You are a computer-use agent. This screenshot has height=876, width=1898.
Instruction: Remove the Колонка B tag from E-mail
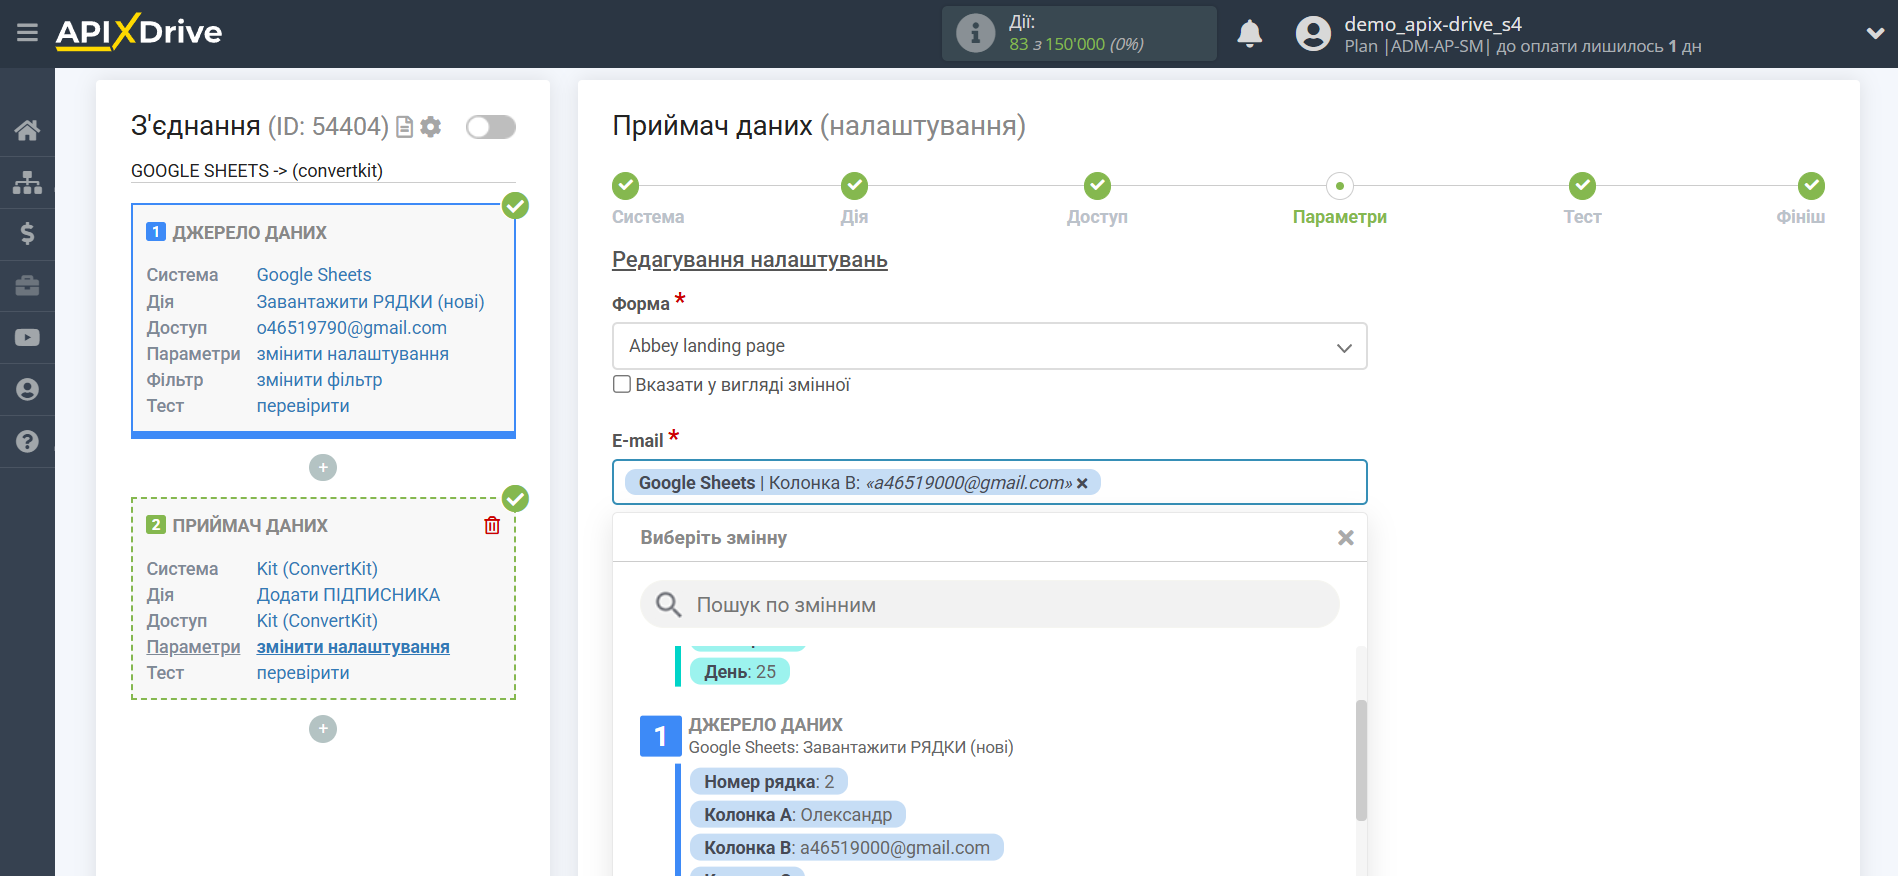coord(1082,483)
